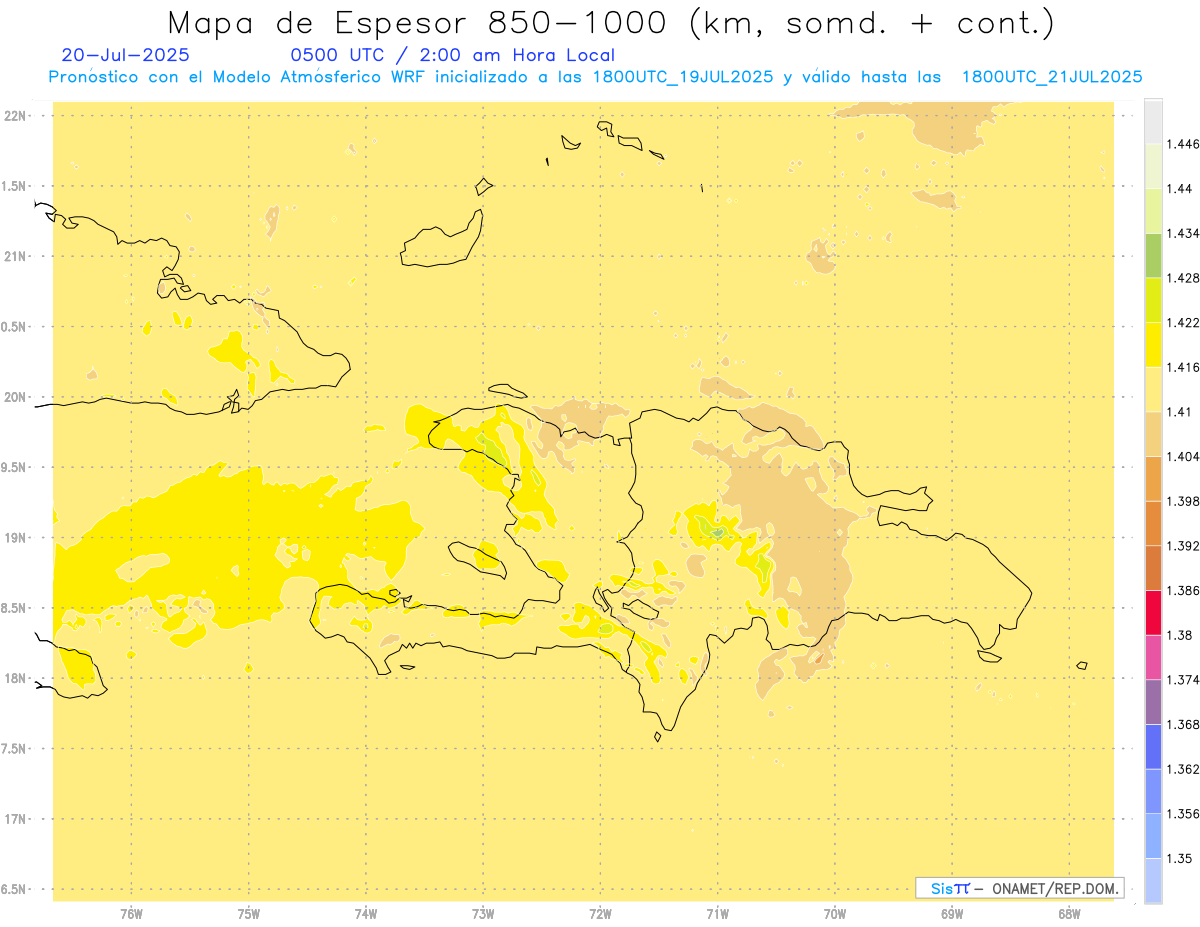Click the '1.416' colorbar value

[1182, 367]
